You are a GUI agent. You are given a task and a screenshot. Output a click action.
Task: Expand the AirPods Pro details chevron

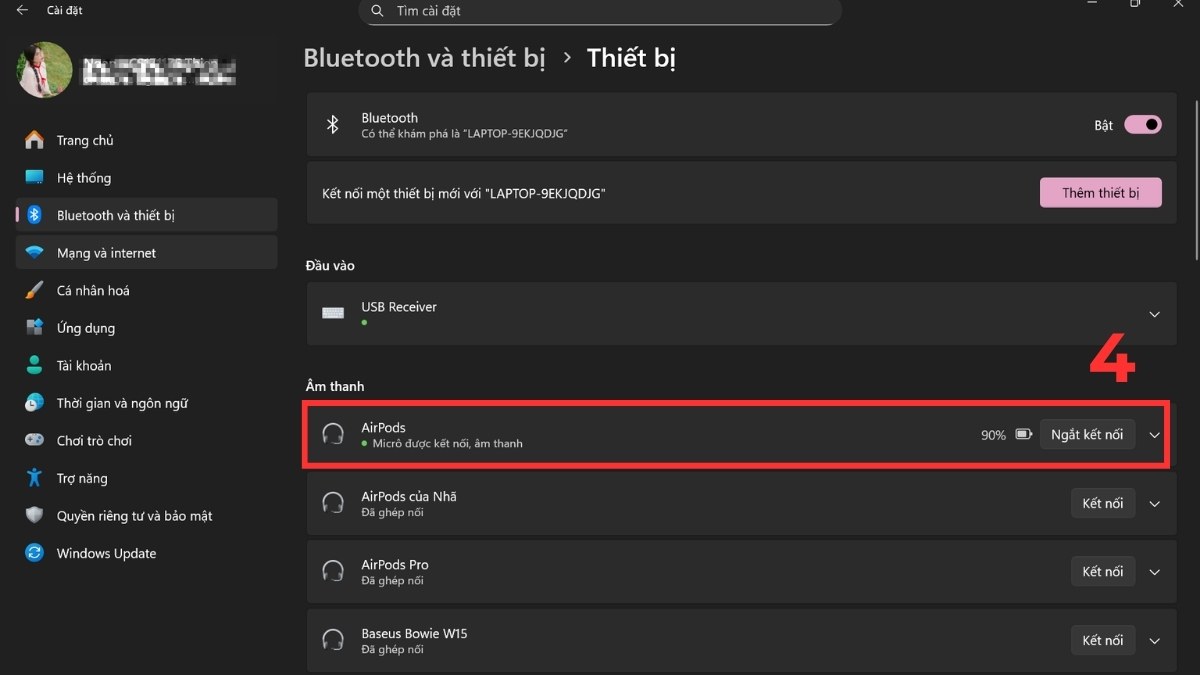tap(1154, 571)
